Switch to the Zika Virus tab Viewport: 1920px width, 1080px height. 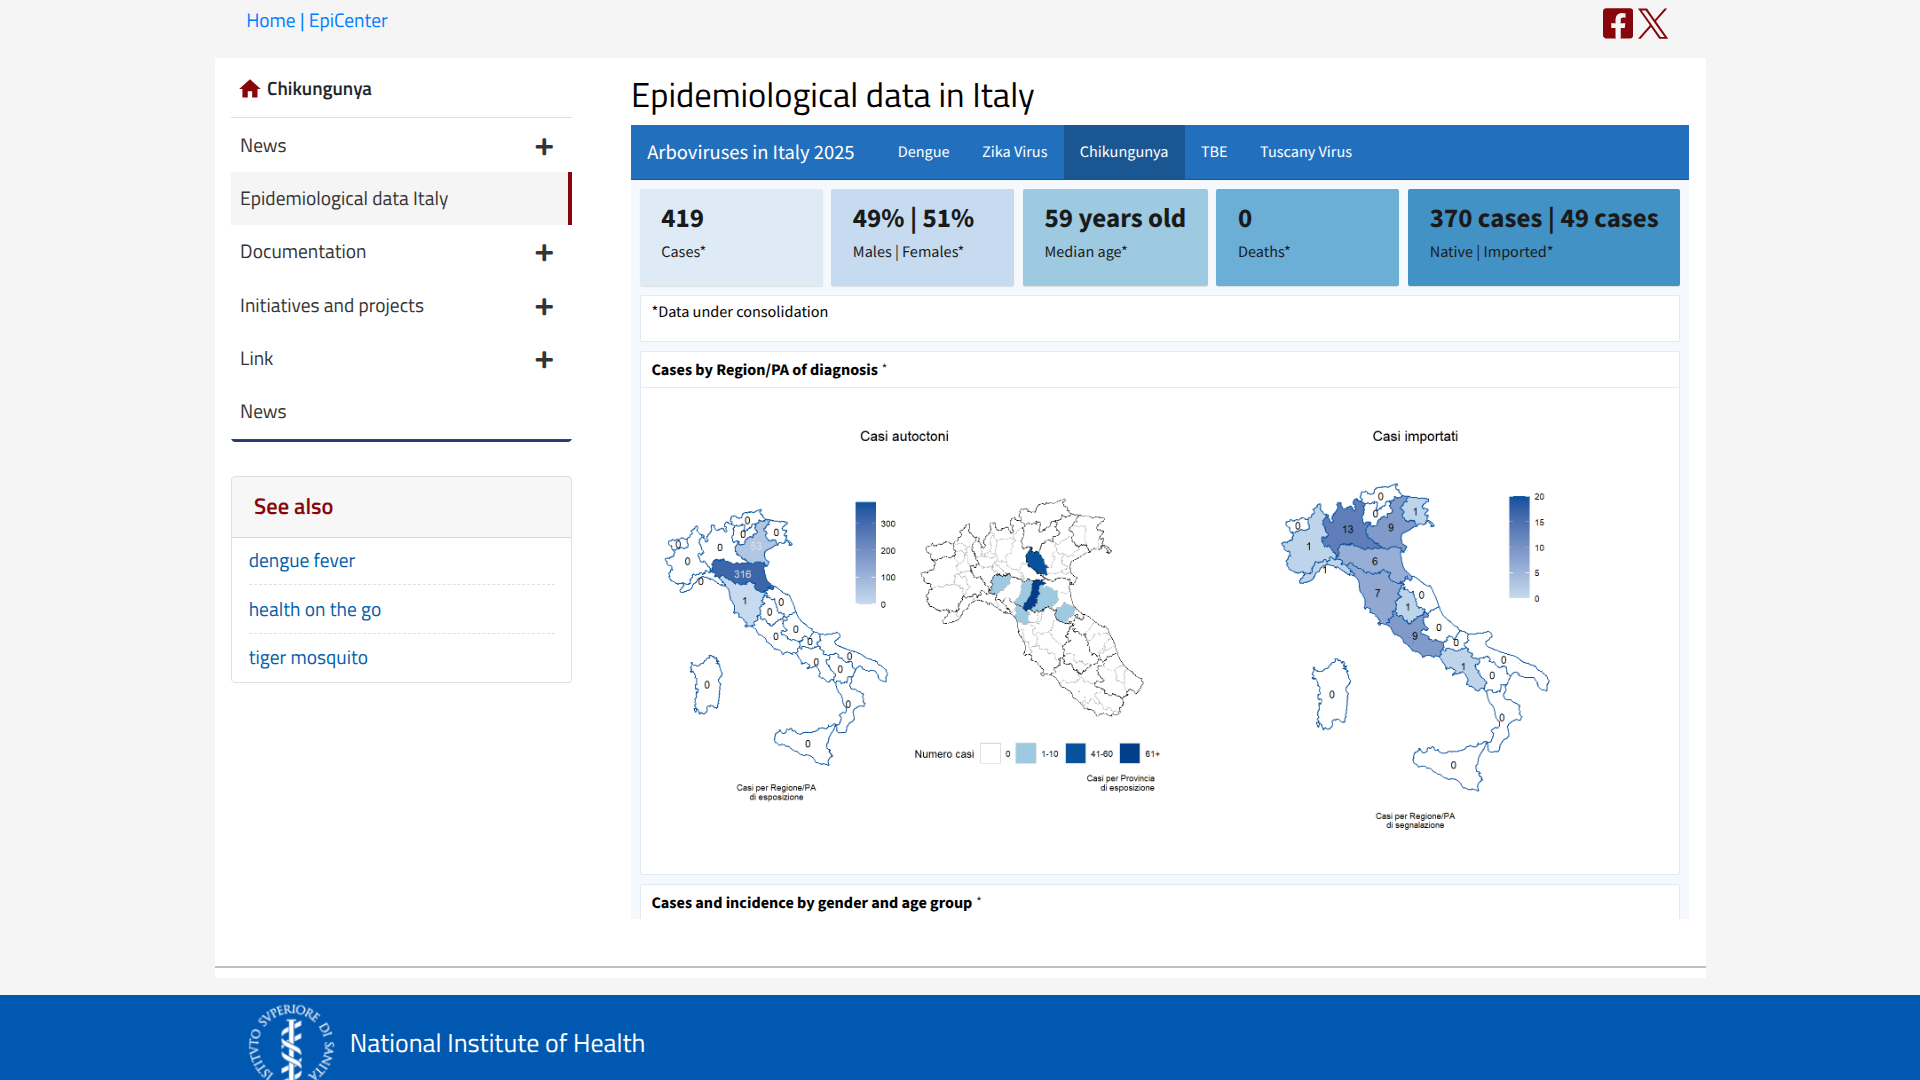1014,152
